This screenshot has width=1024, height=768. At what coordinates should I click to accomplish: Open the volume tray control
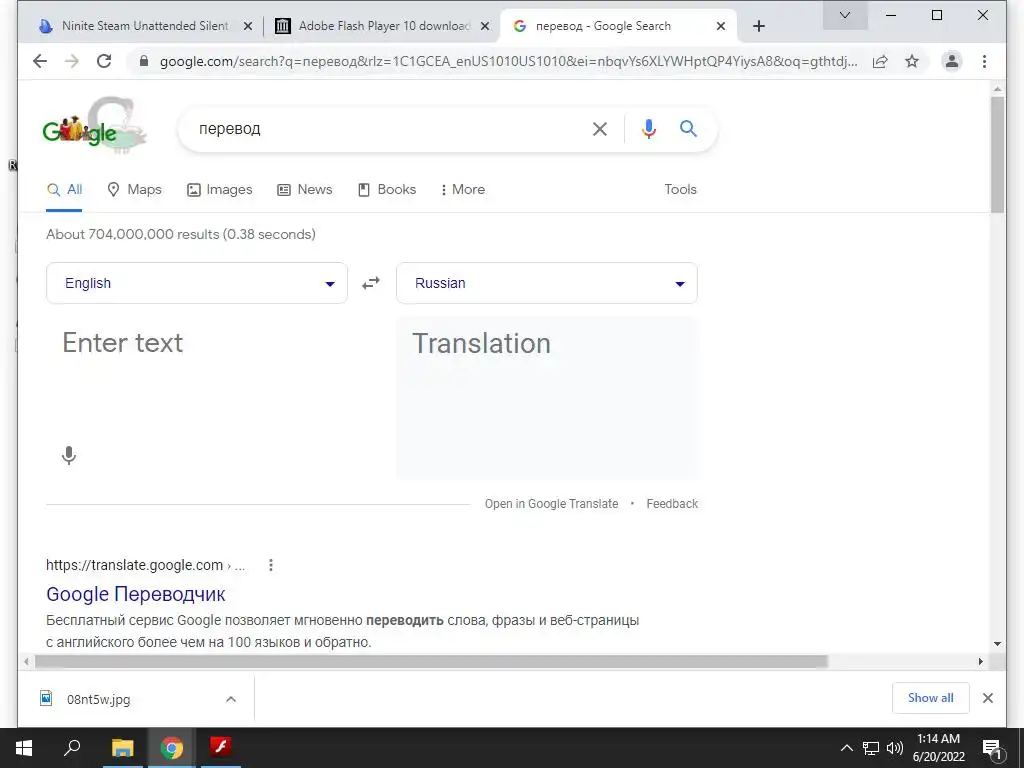(895, 748)
